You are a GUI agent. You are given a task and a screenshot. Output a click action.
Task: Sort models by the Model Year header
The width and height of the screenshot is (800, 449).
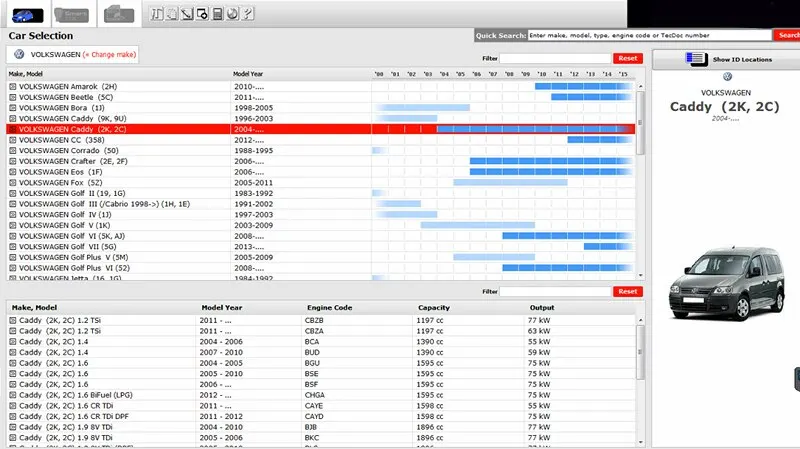click(x=248, y=74)
